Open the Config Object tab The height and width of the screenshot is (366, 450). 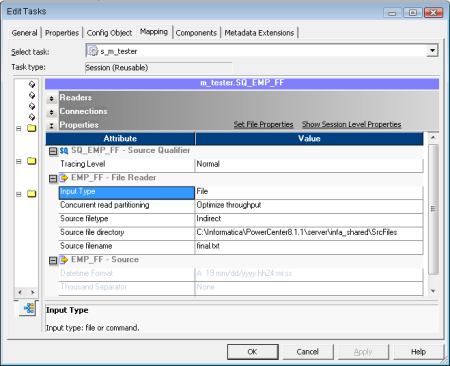tap(109, 33)
